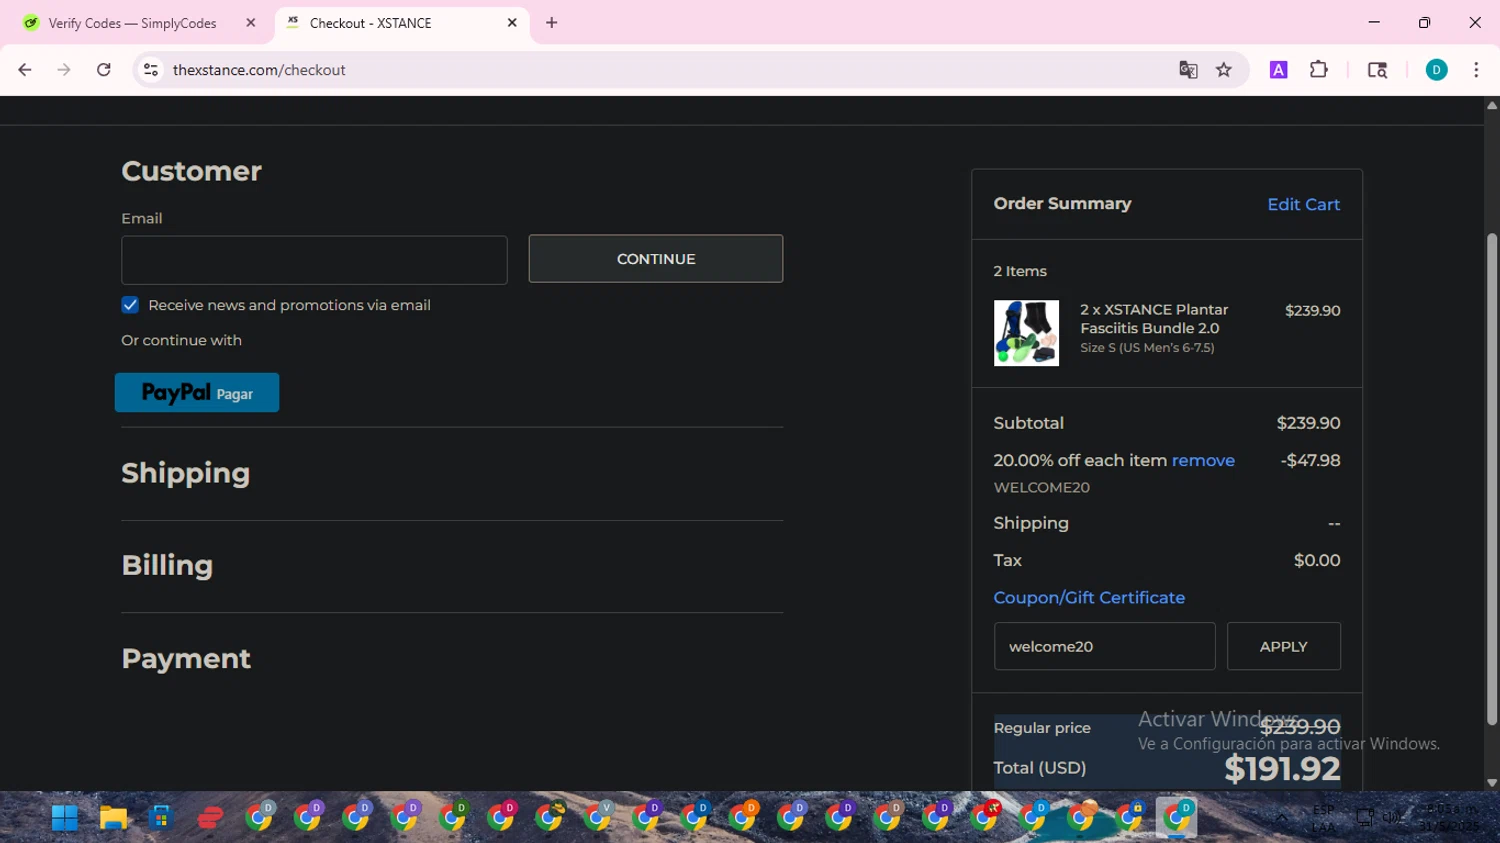Click the -$47.98 discount value
Viewport: 1500px width, 843px height.
click(x=1310, y=460)
